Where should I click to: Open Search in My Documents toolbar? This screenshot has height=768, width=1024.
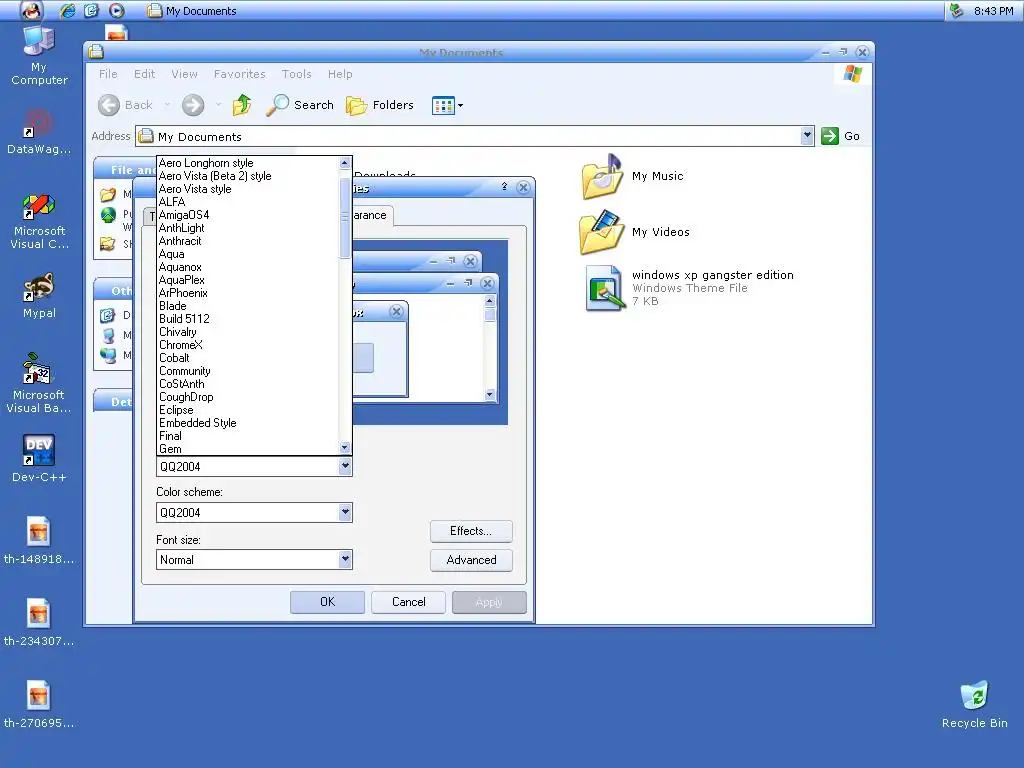[300, 105]
